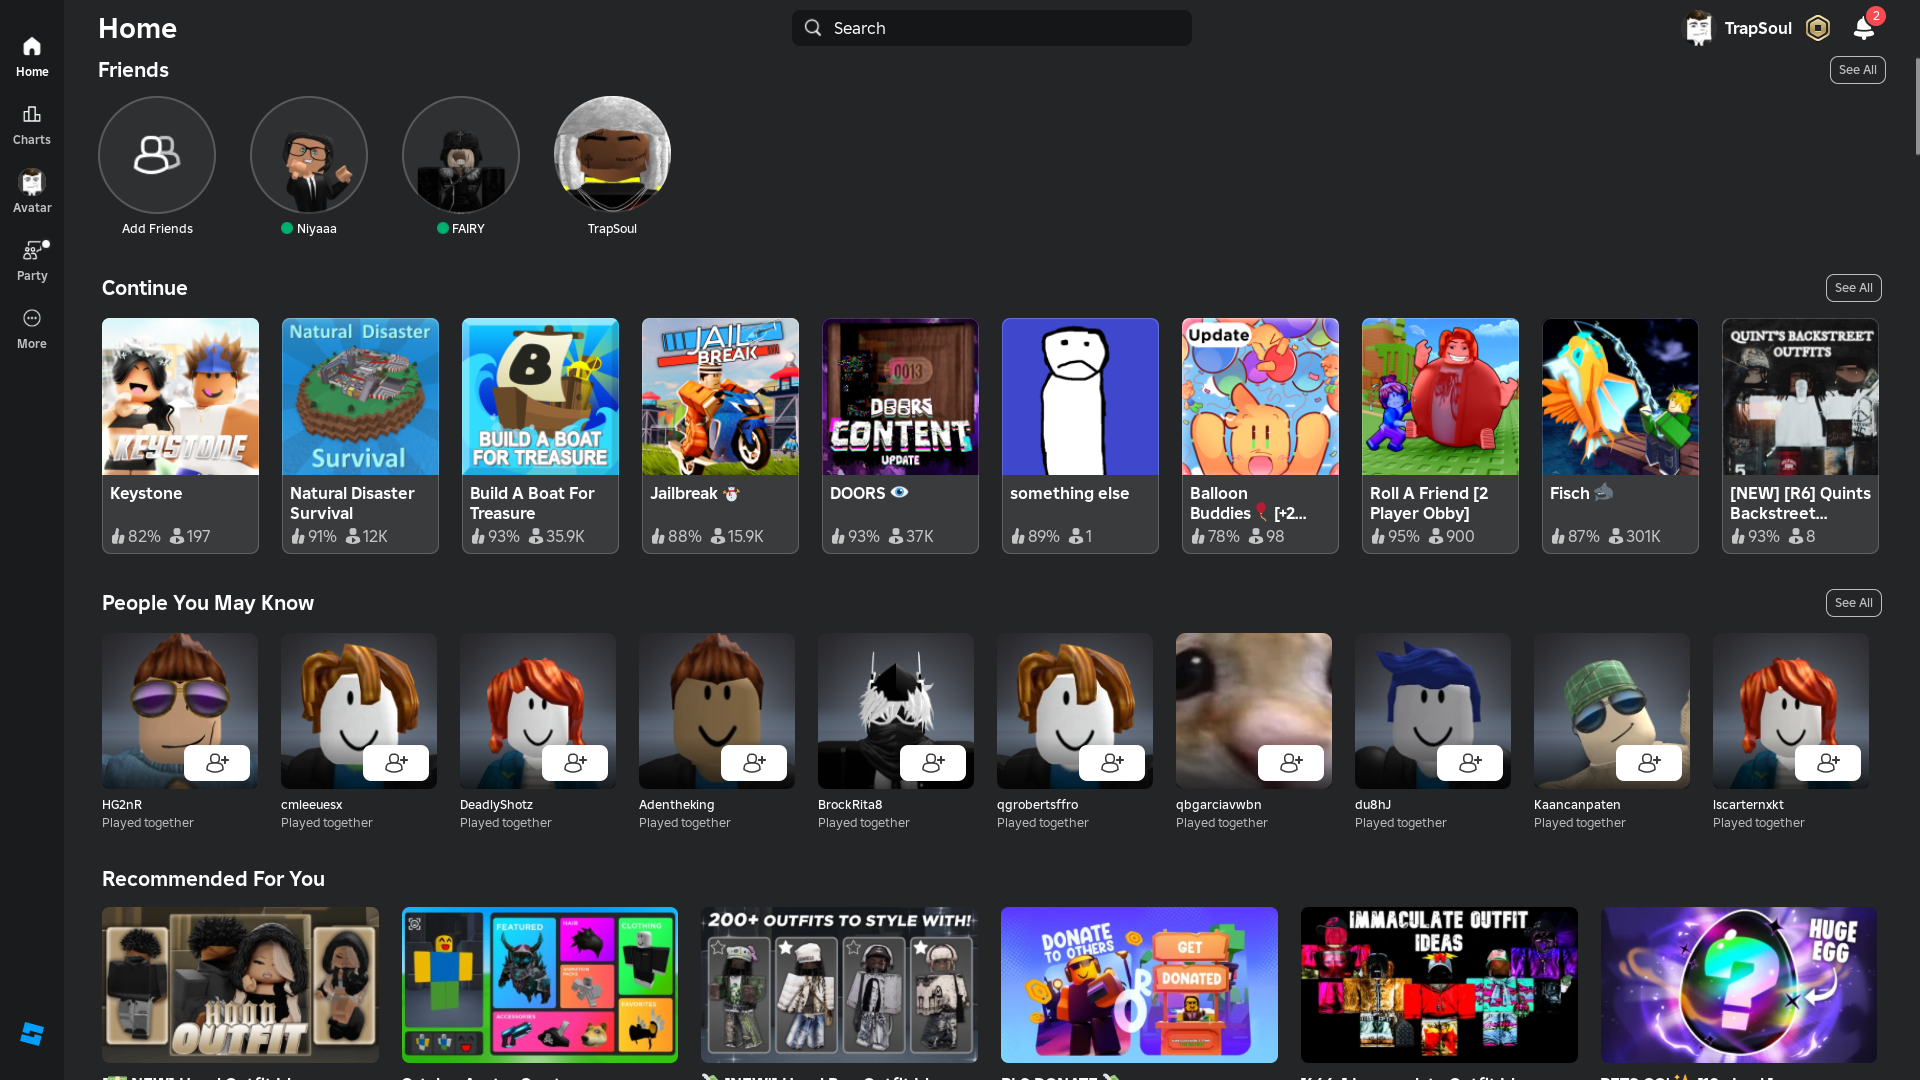Click See All for People You May Know
Screen dimensions: 1920x1080
click(x=1854, y=603)
